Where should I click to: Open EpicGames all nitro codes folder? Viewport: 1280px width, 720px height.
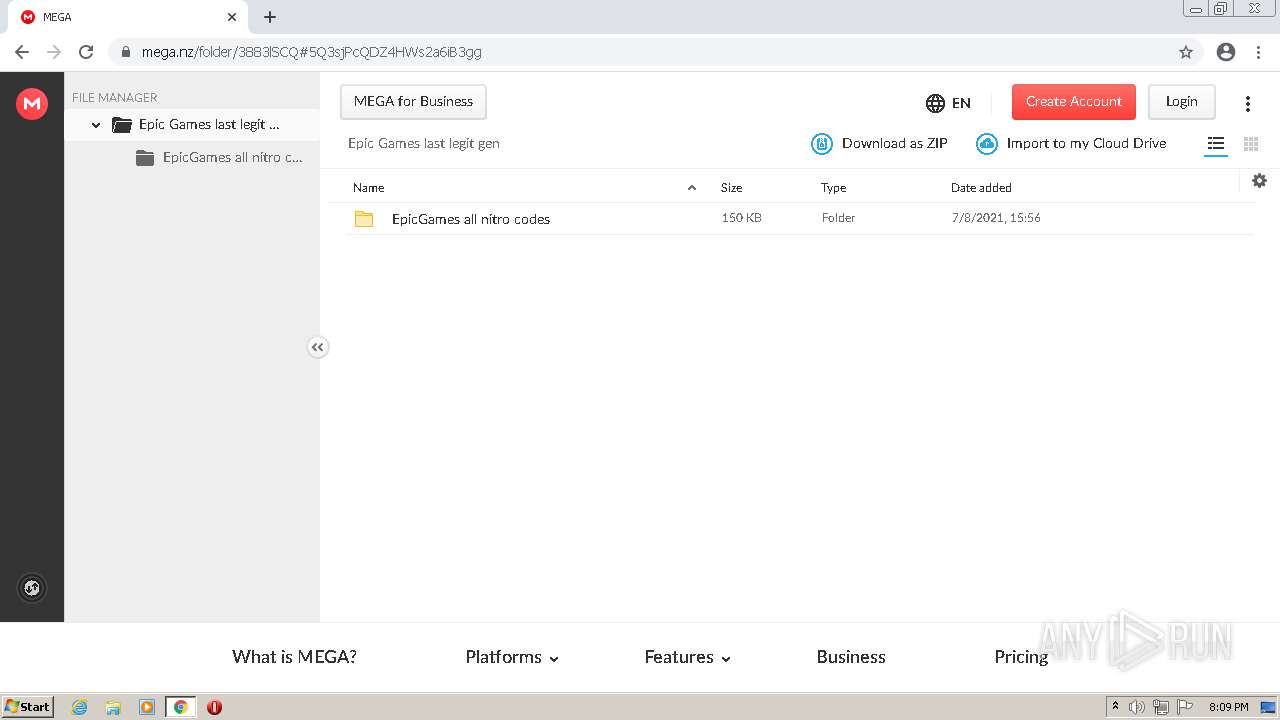(471, 219)
